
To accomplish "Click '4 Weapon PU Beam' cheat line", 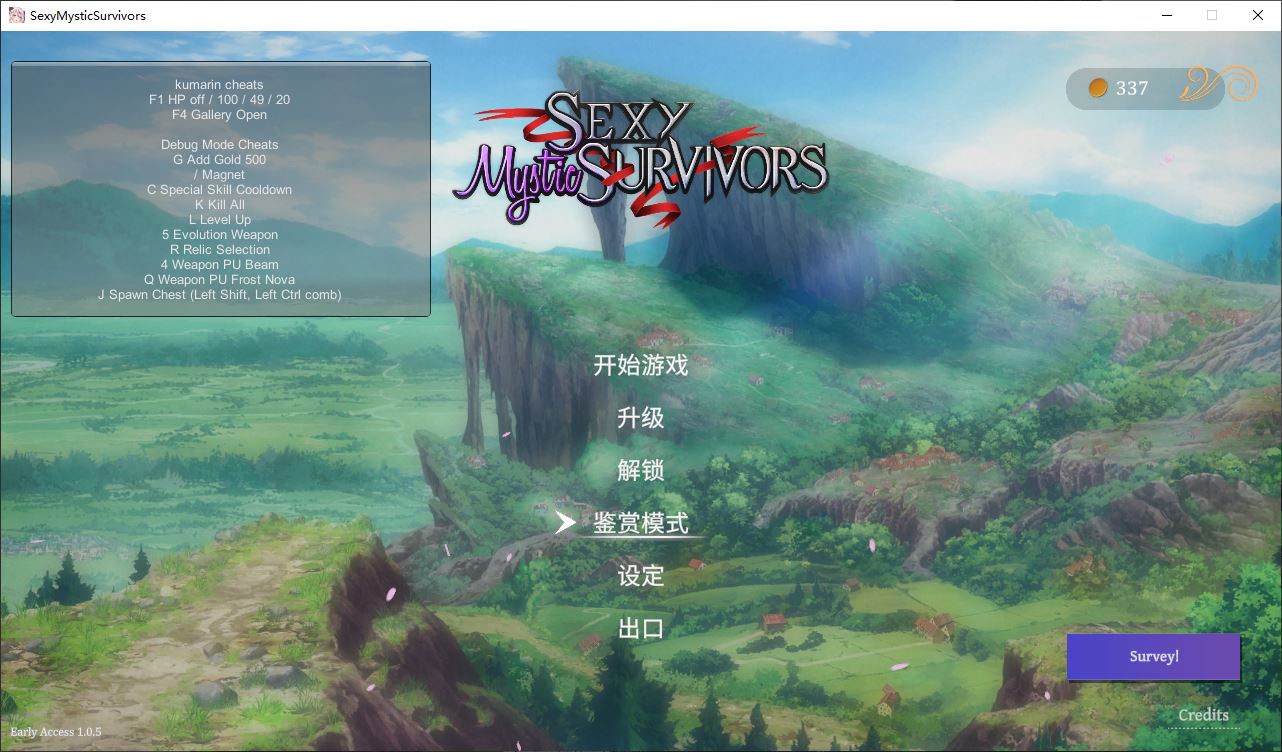I will [220, 265].
